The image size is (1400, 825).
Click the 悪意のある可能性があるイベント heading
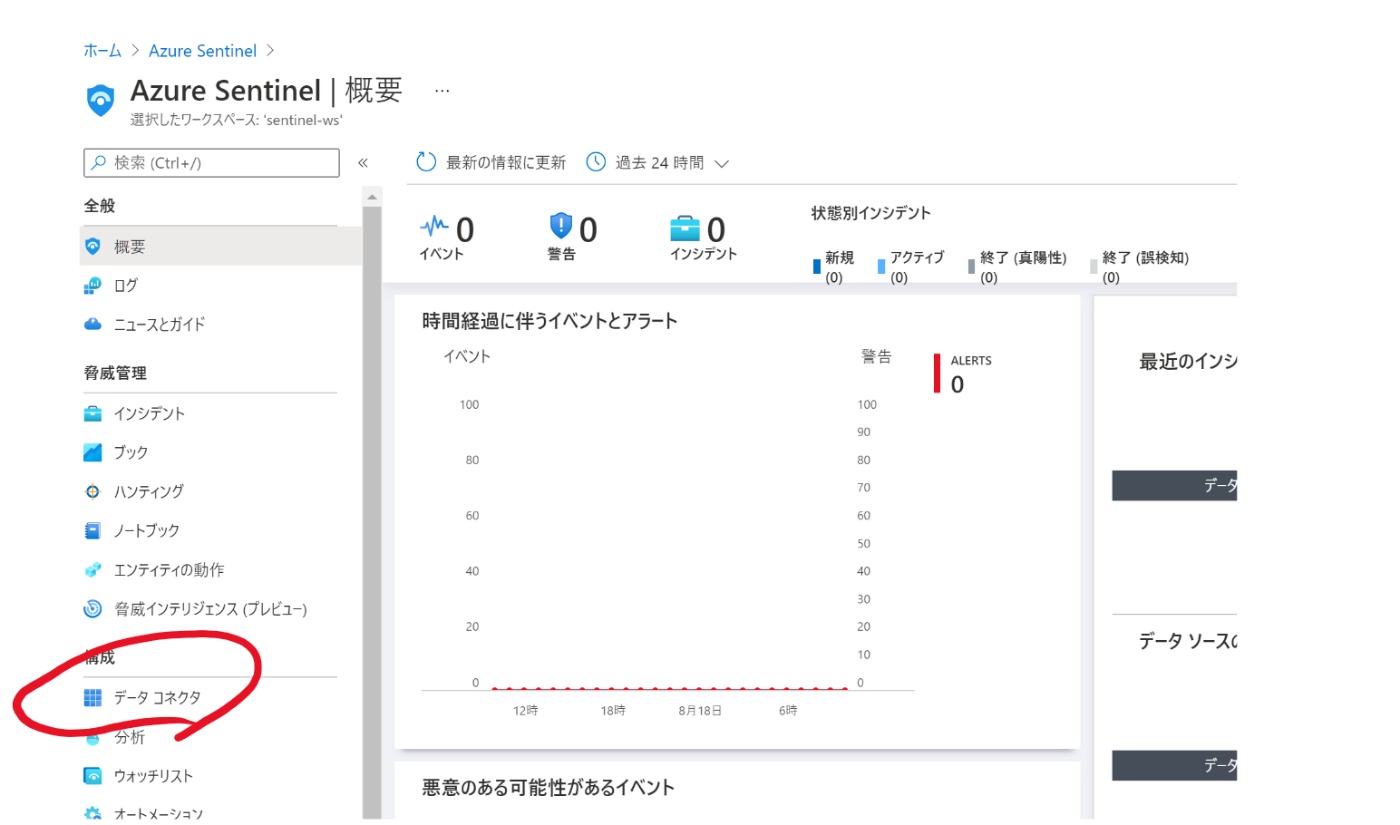click(548, 788)
